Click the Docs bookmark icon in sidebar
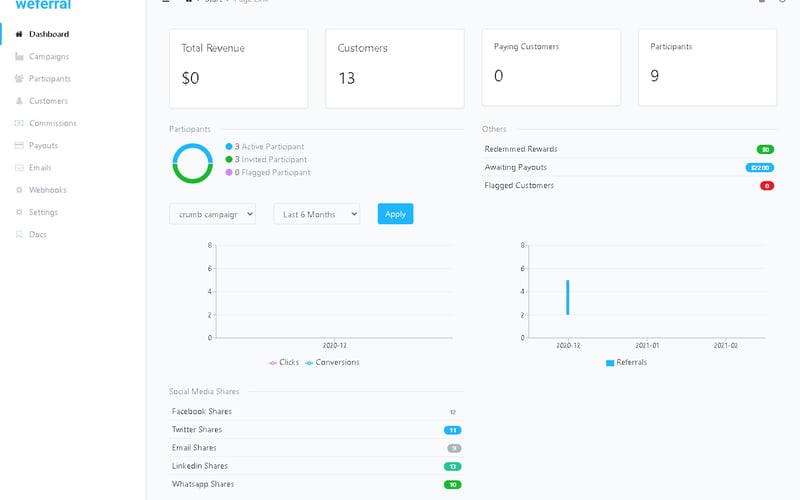This screenshot has width=800, height=500. 19,235
